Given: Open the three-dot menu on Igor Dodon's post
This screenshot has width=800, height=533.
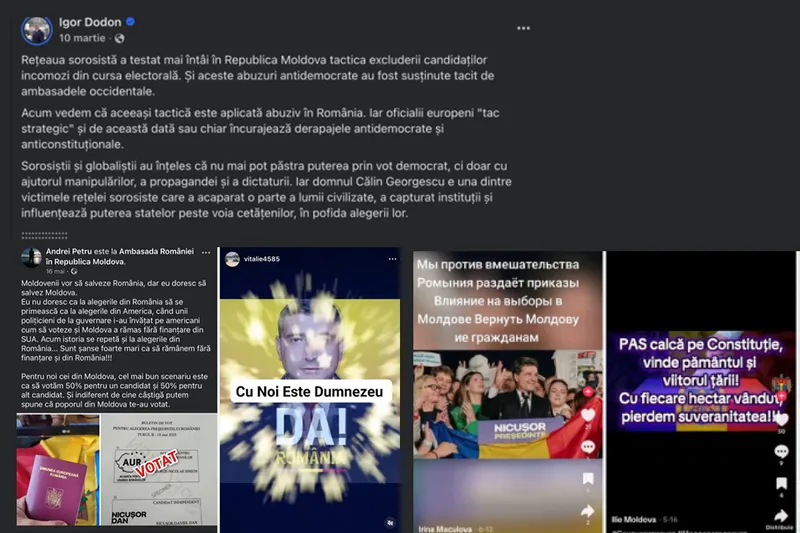Looking at the screenshot, I should click(523, 28).
